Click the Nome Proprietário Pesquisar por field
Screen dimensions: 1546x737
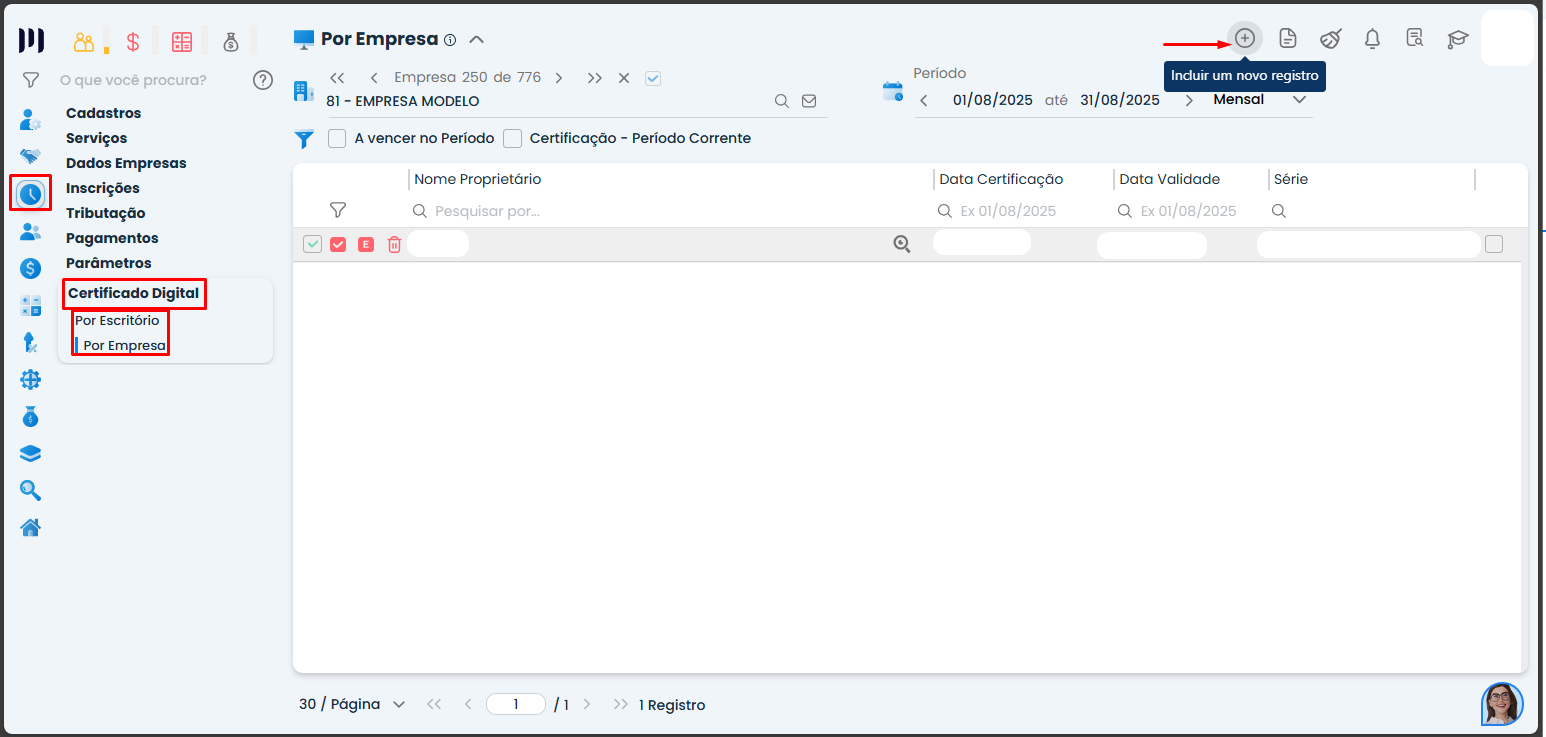[x=660, y=211]
